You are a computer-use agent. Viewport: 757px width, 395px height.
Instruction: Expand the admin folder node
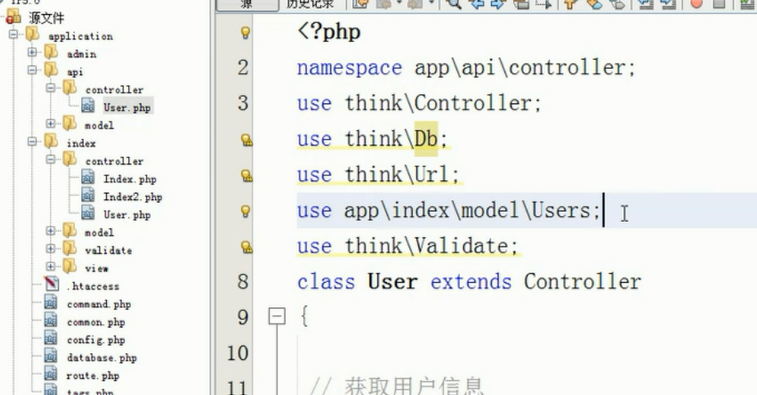32,52
